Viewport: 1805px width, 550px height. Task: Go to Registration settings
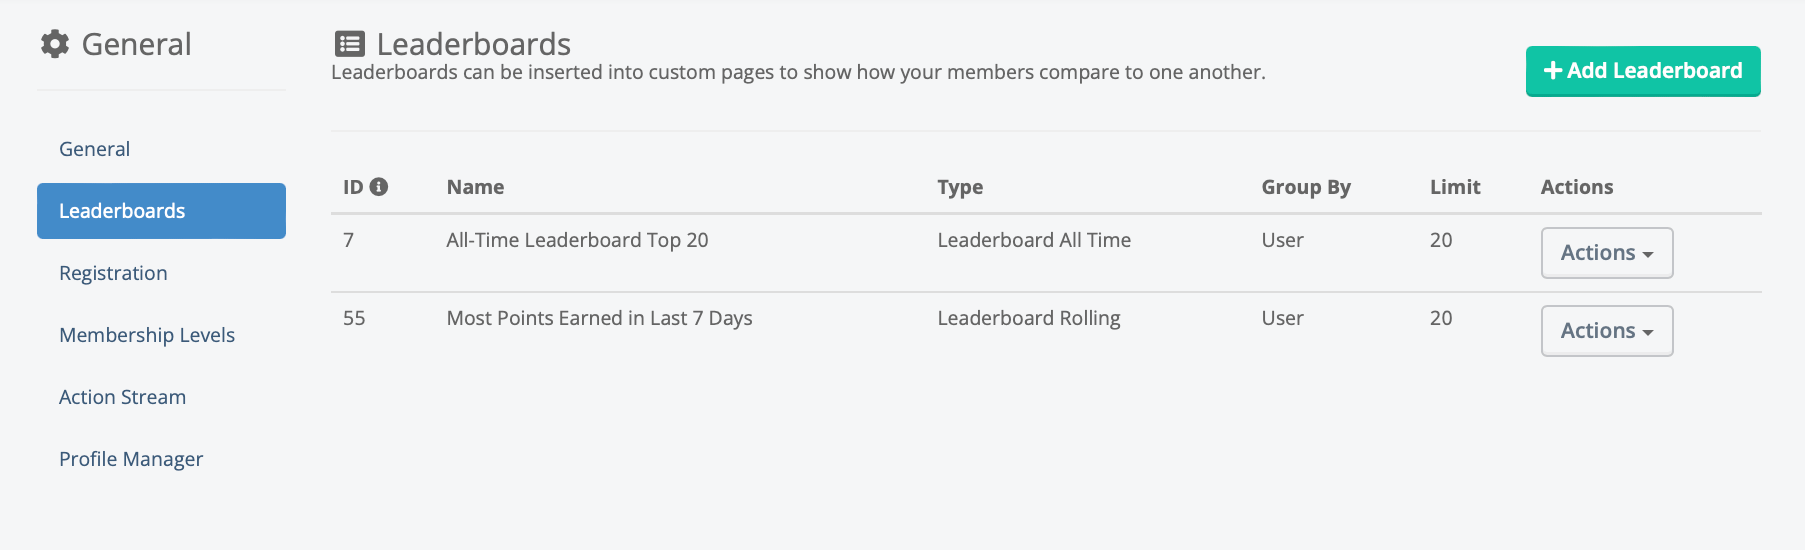point(113,273)
